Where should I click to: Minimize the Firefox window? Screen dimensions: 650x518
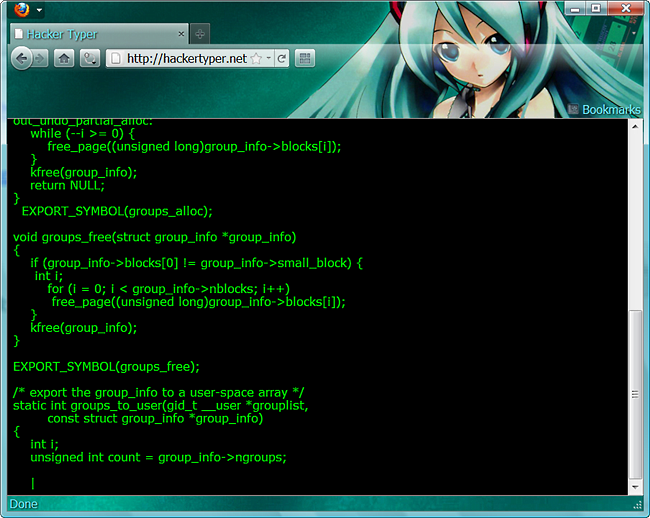pos(575,8)
